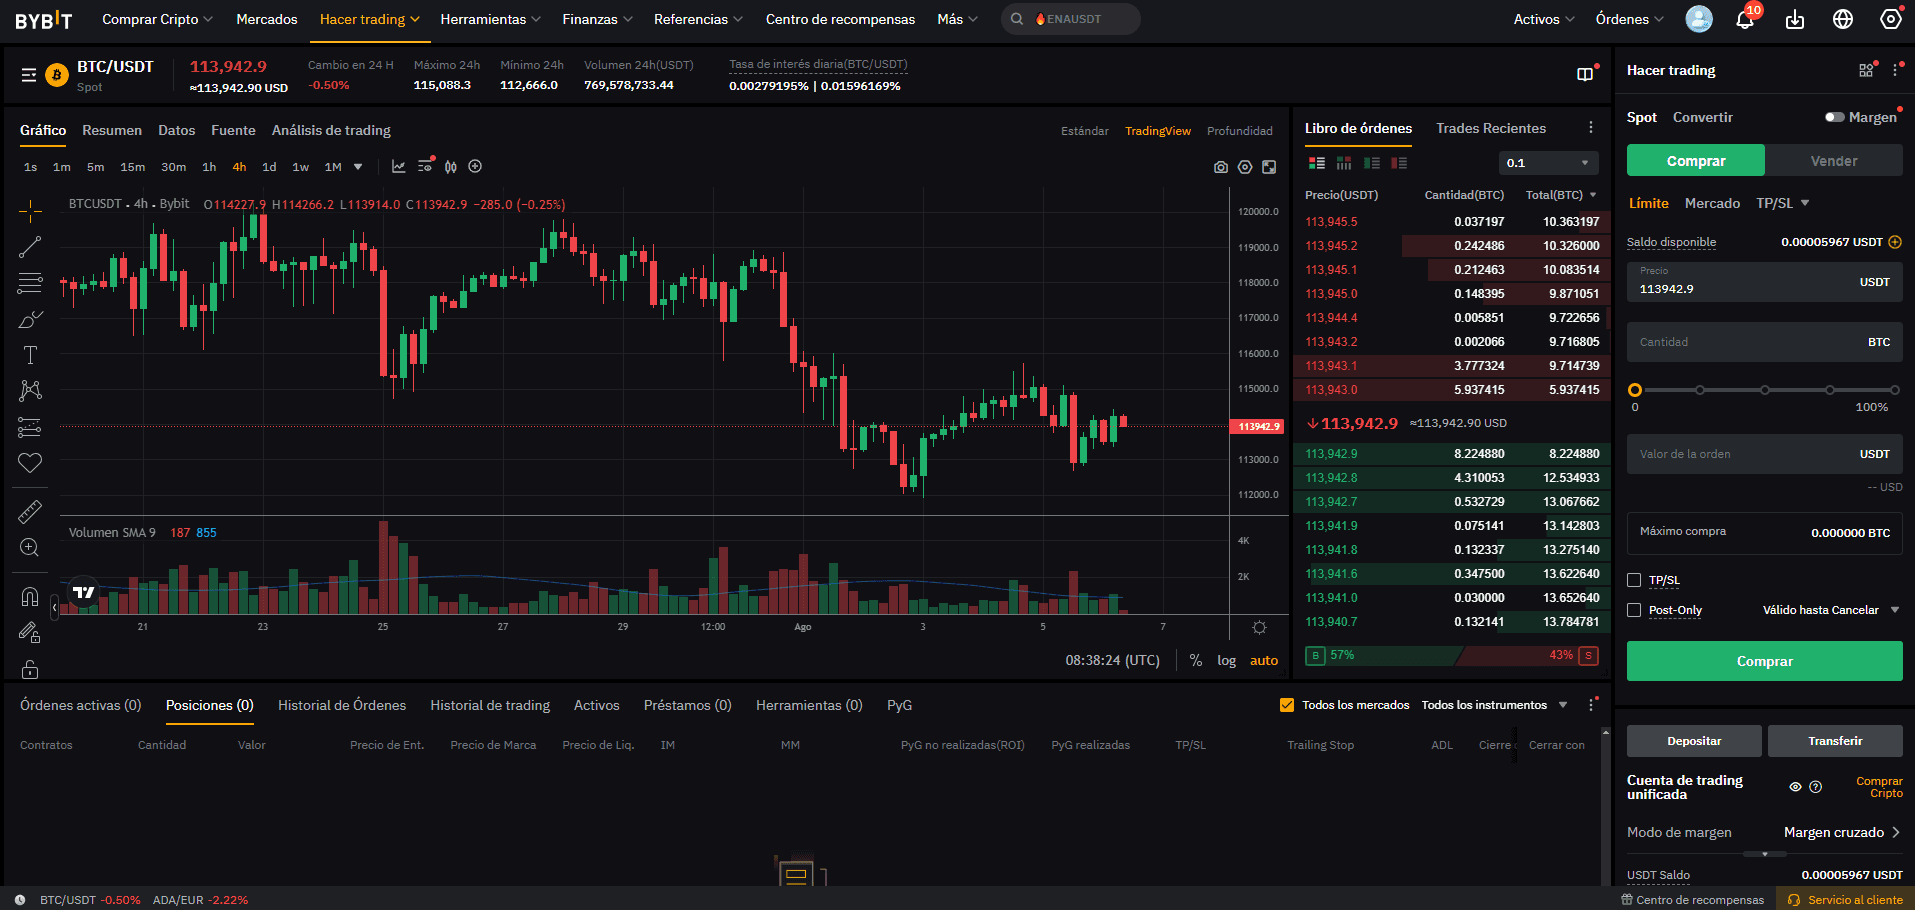This screenshot has height=910, width=1915.
Task: Open the Fibonacci retracement tools
Action: click(30, 283)
